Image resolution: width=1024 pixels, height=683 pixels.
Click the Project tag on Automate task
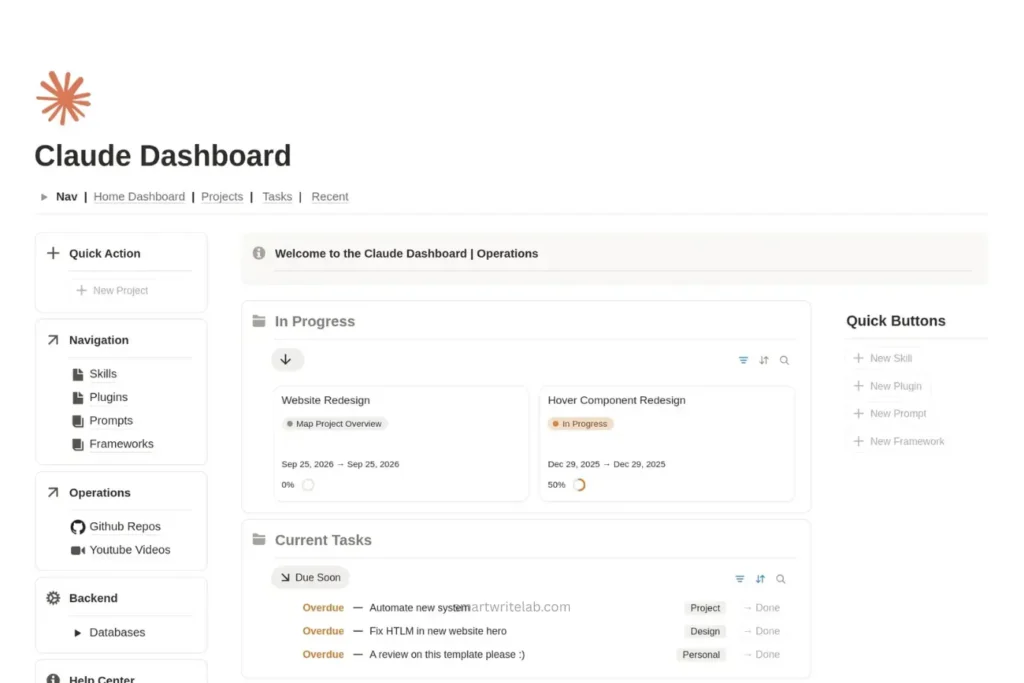[705, 607]
